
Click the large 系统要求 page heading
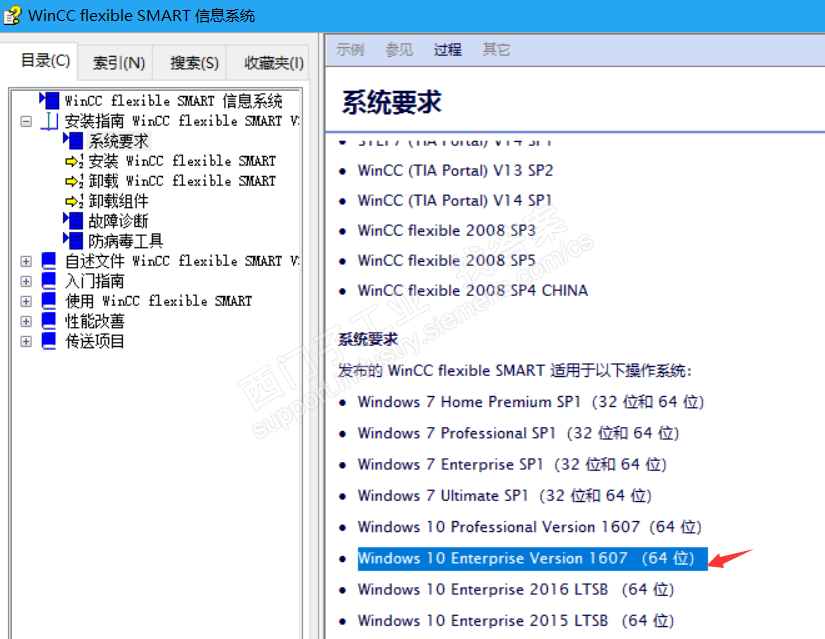392,102
